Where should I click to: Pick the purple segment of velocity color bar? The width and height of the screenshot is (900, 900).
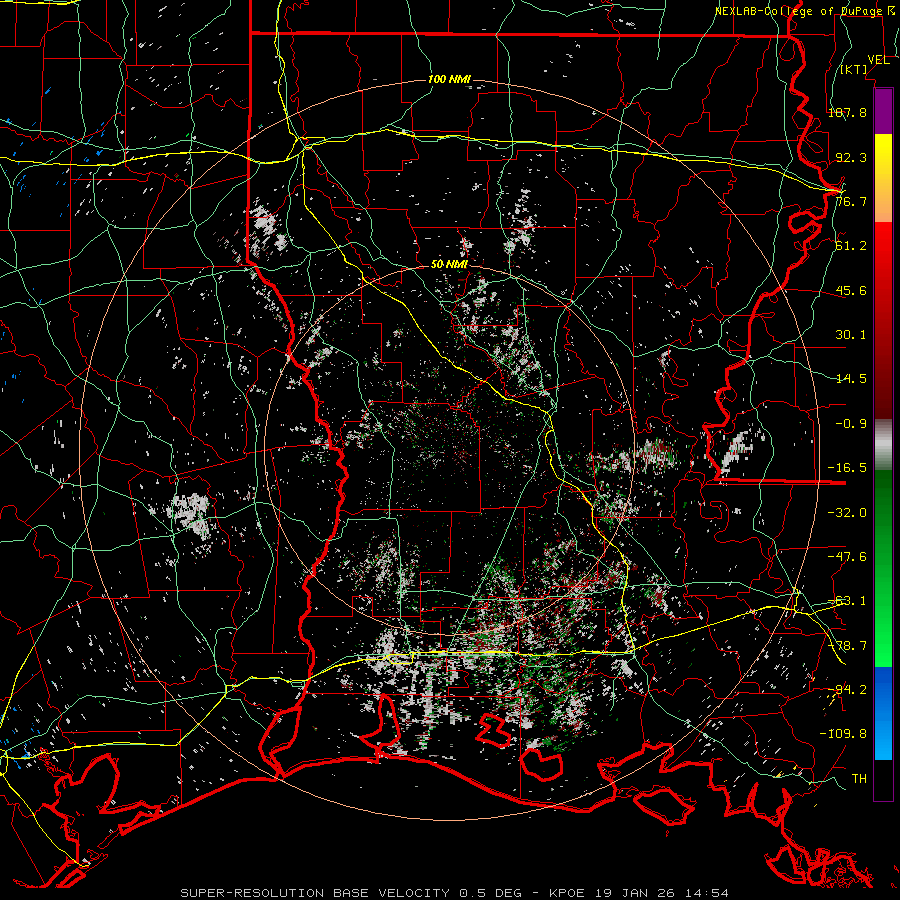coord(883,111)
